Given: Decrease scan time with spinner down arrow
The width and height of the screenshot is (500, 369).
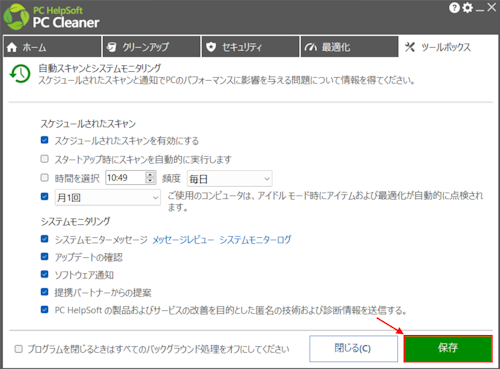Looking at the screenshot, I should [151, 181].
